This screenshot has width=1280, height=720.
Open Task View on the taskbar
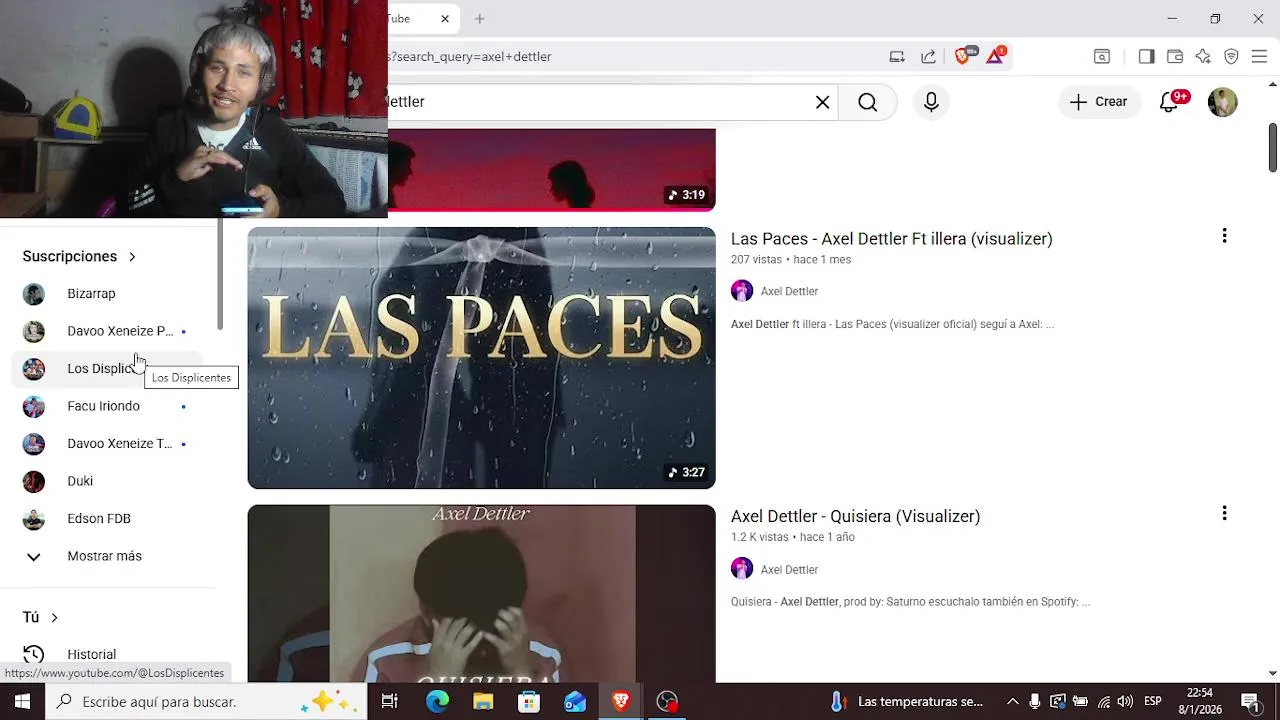(390, 702)
